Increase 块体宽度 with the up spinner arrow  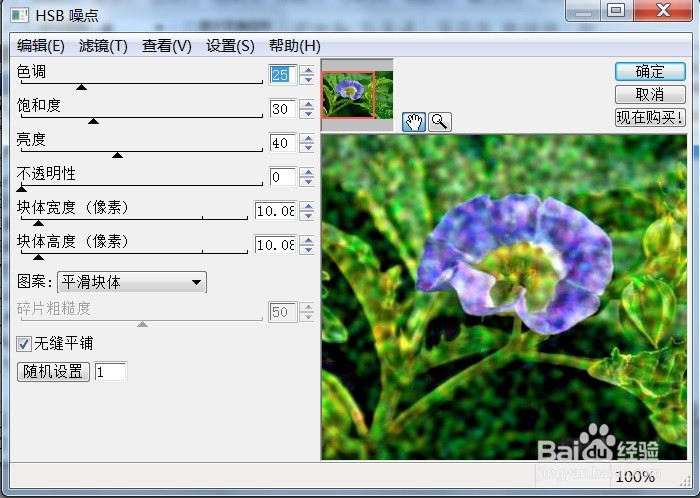click(x=307, y=206)
